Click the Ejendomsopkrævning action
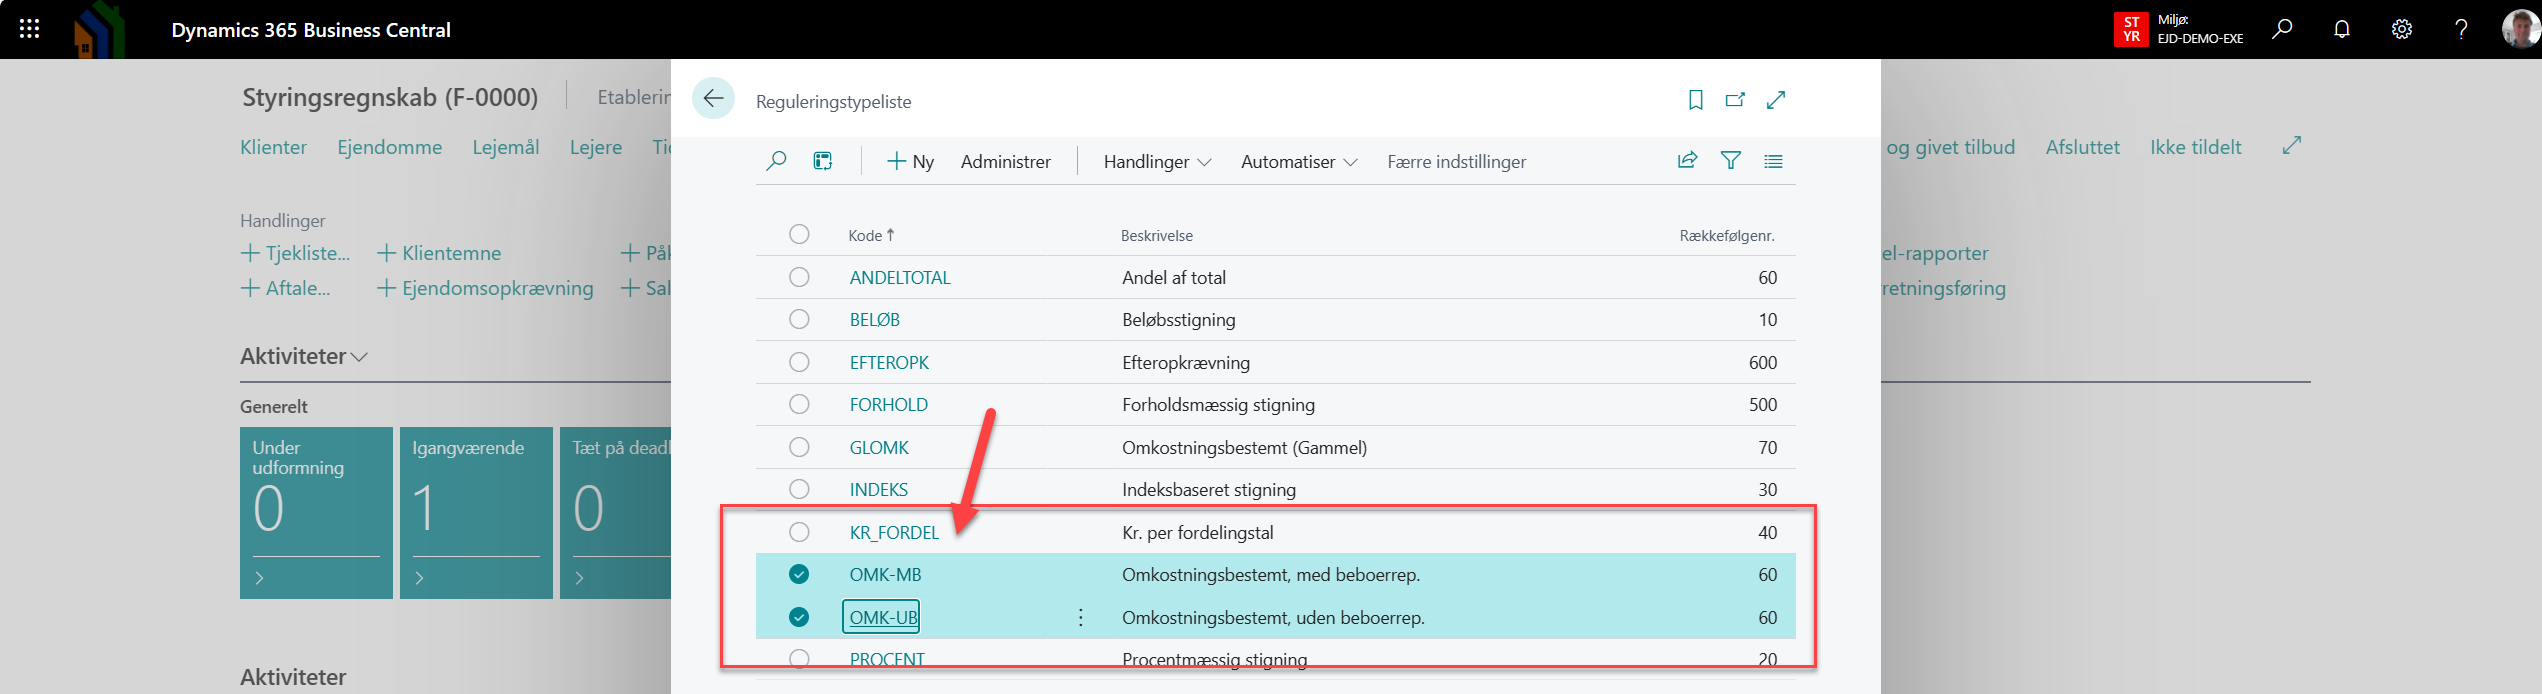2542x694 pixels. [x=485, y=288]
